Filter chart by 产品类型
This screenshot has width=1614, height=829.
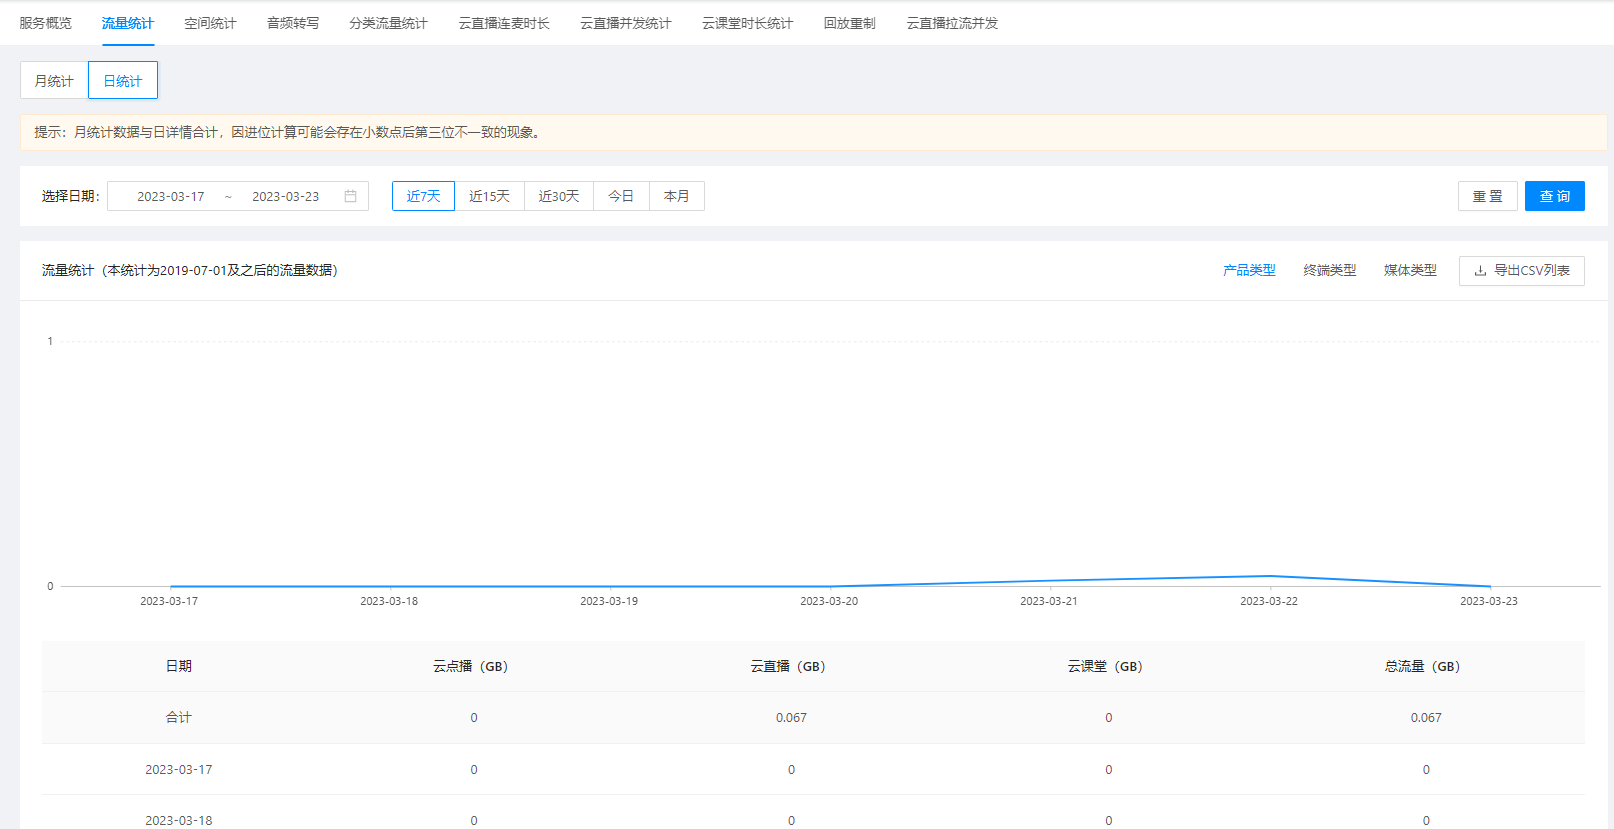click(1249, 270)
